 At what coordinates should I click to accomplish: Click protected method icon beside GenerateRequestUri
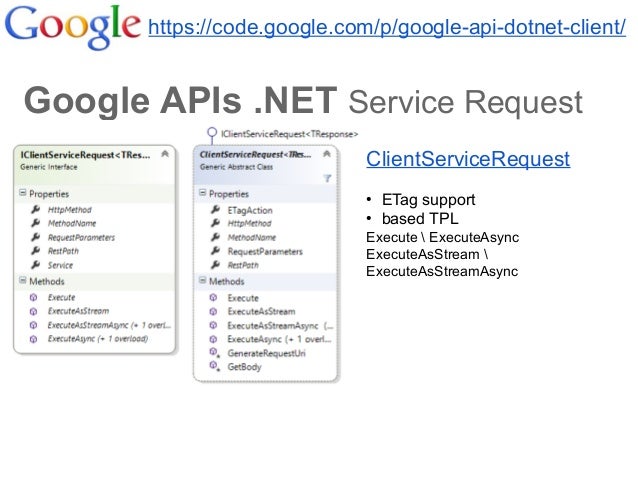tap(214, 352)
